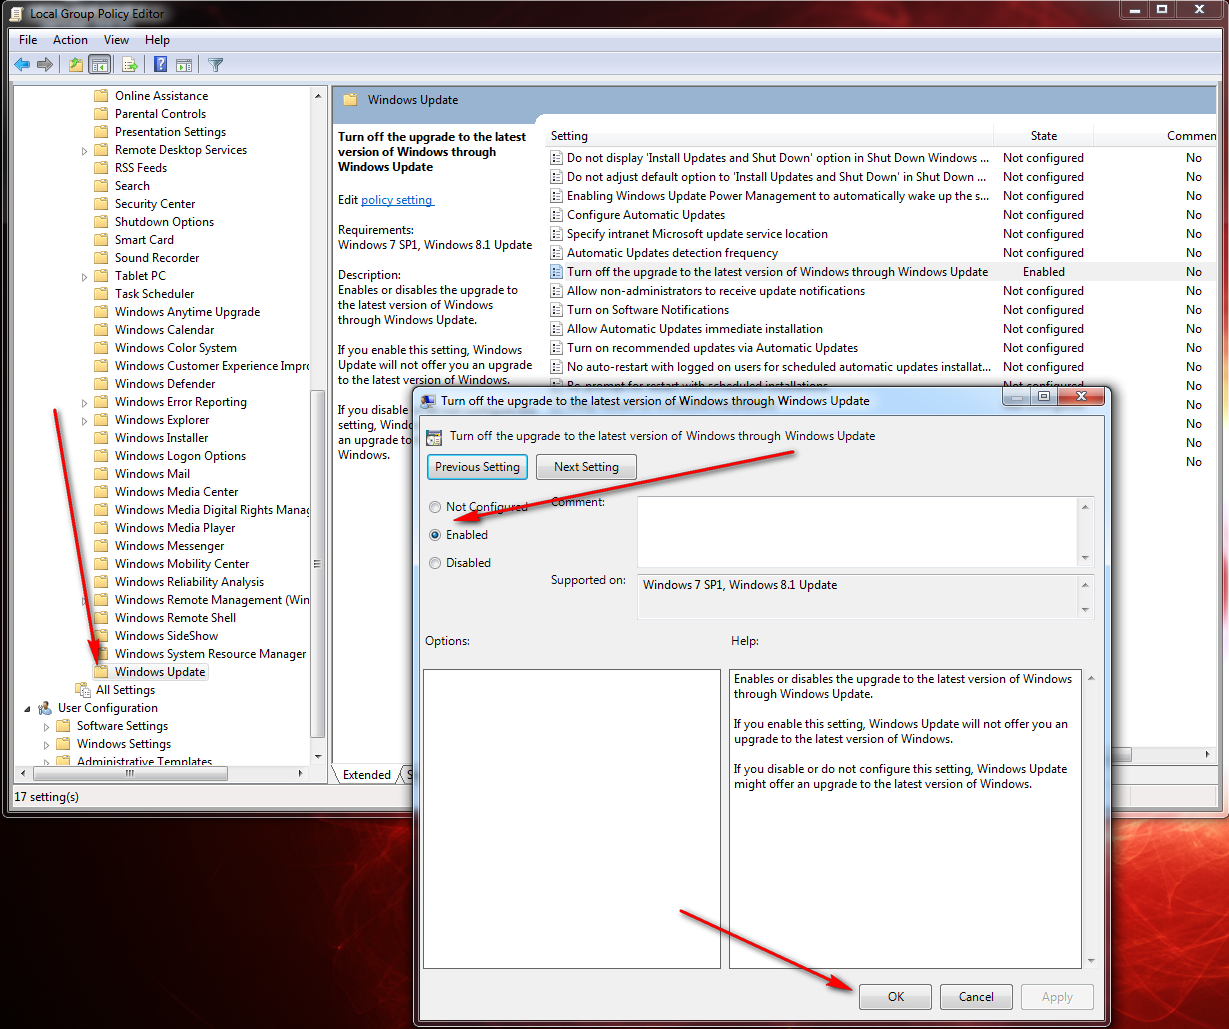Select the Windows Anytime Upgrade tree item
1229x1029 pixels.
[187, 312]
